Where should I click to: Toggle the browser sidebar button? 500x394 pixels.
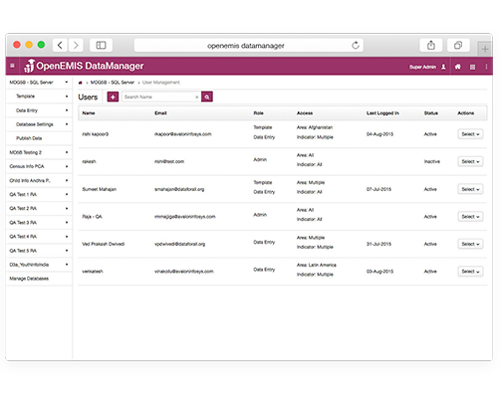tap(101, 45)
